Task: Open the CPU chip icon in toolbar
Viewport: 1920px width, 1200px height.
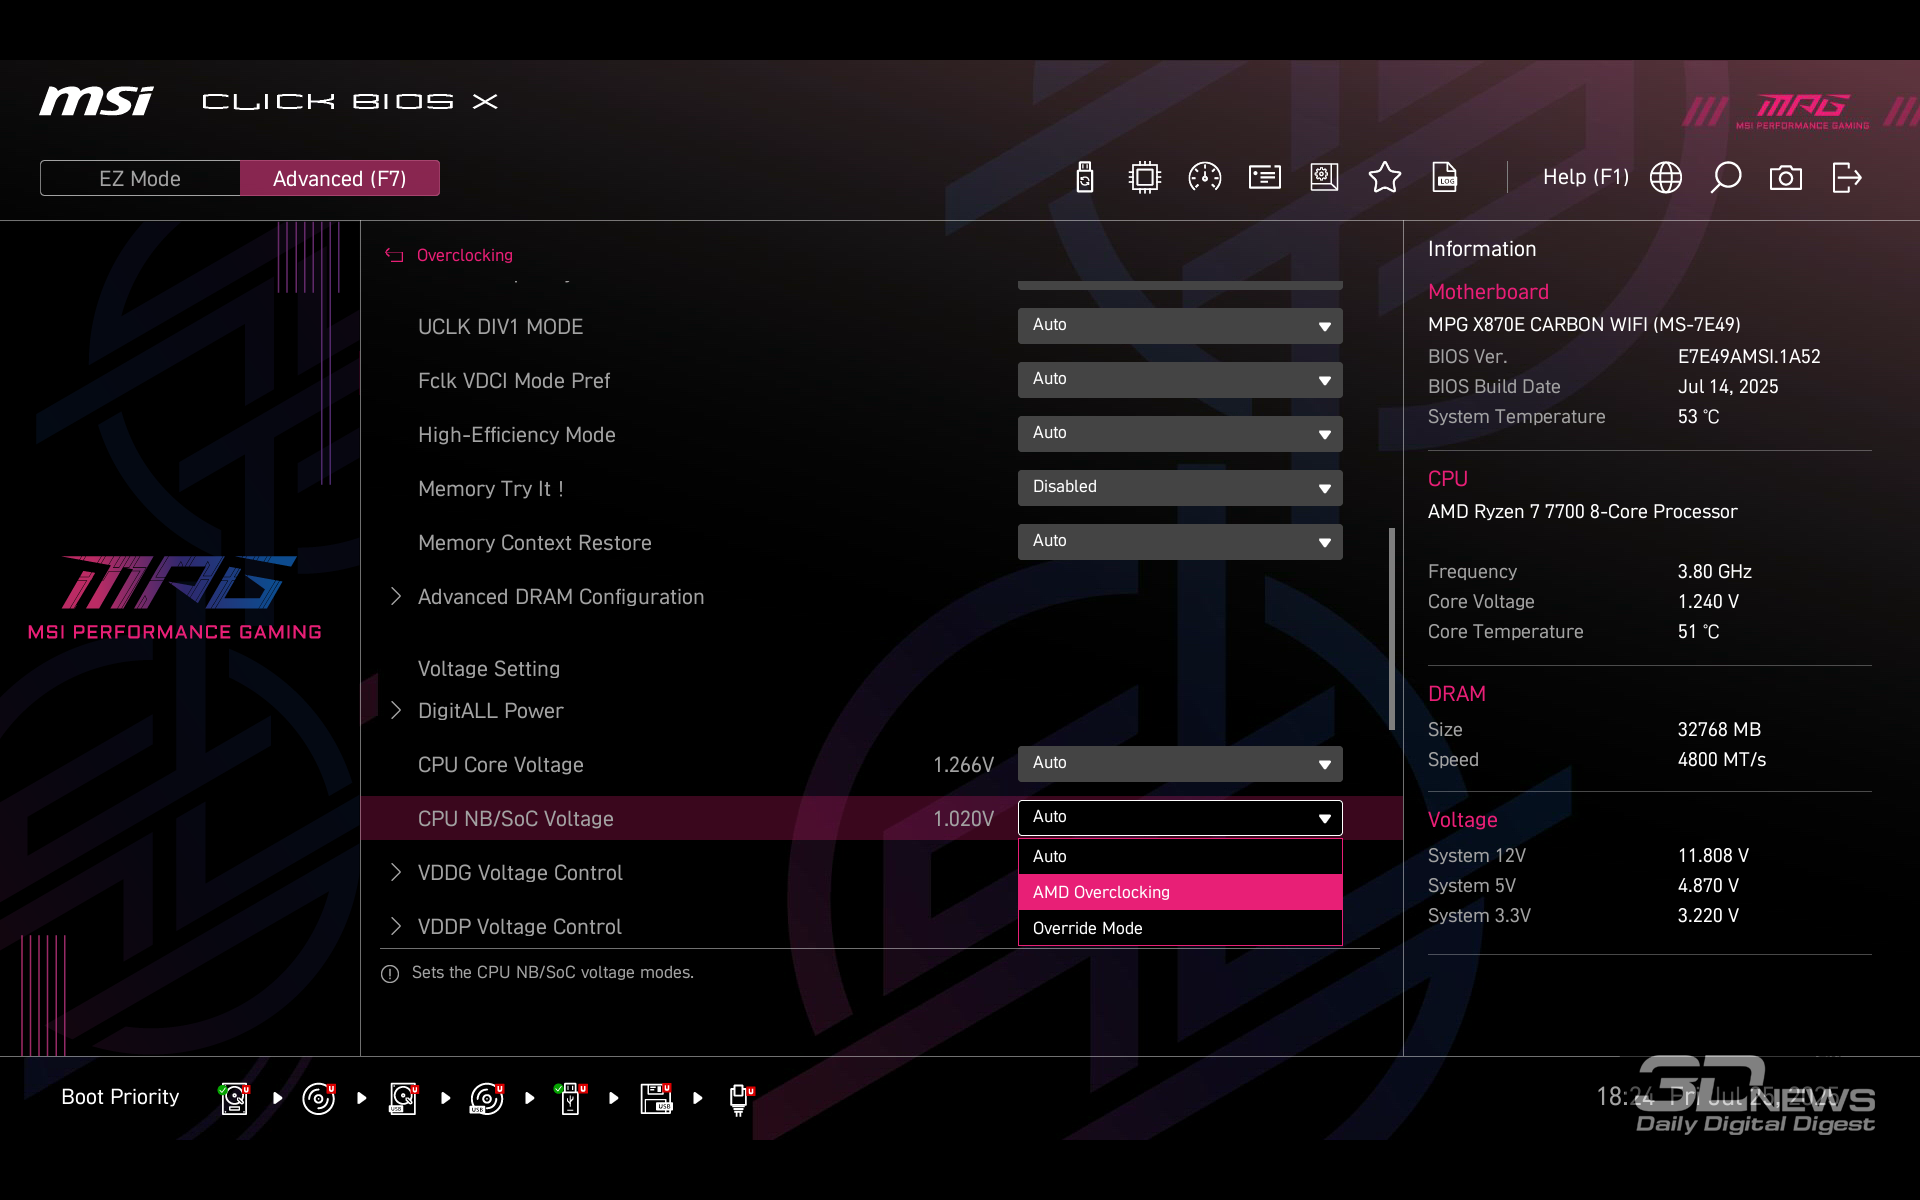Action: pos(1144,178)
